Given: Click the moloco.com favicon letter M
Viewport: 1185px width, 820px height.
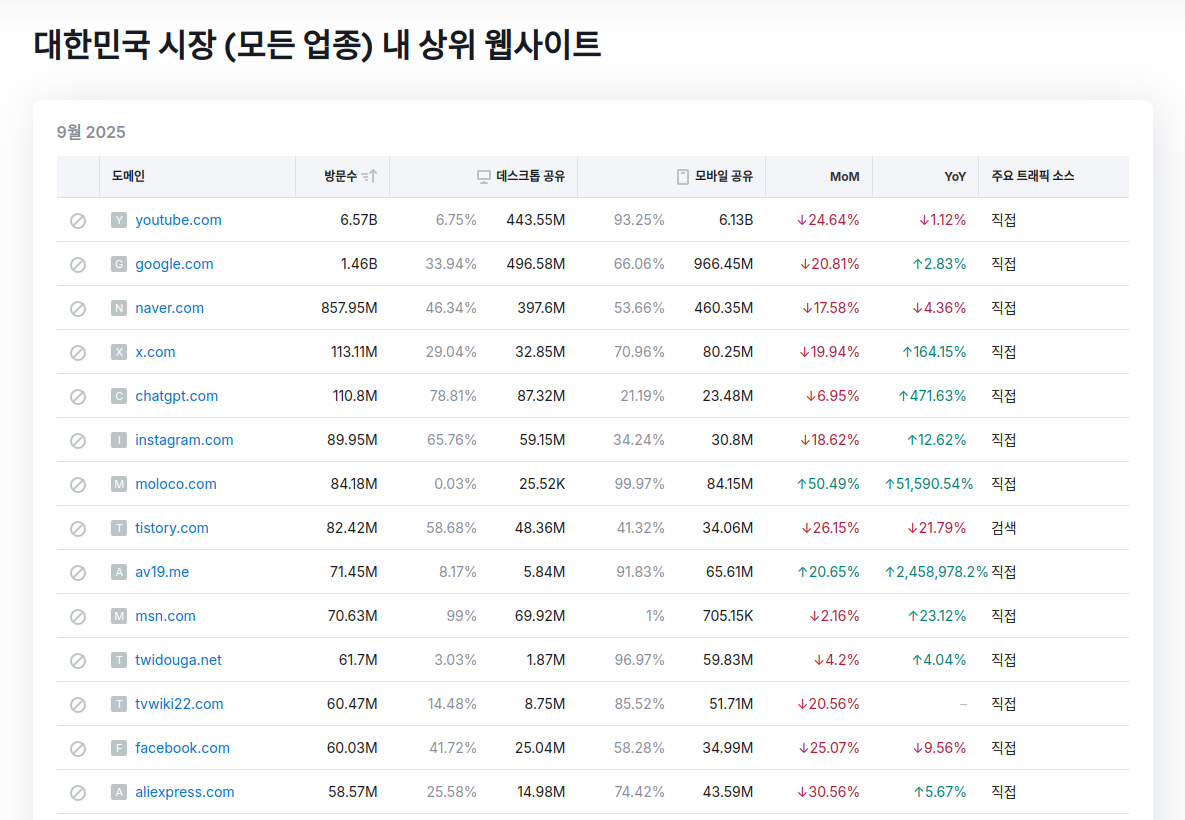Looking at the screenshot, I should 119,484.
